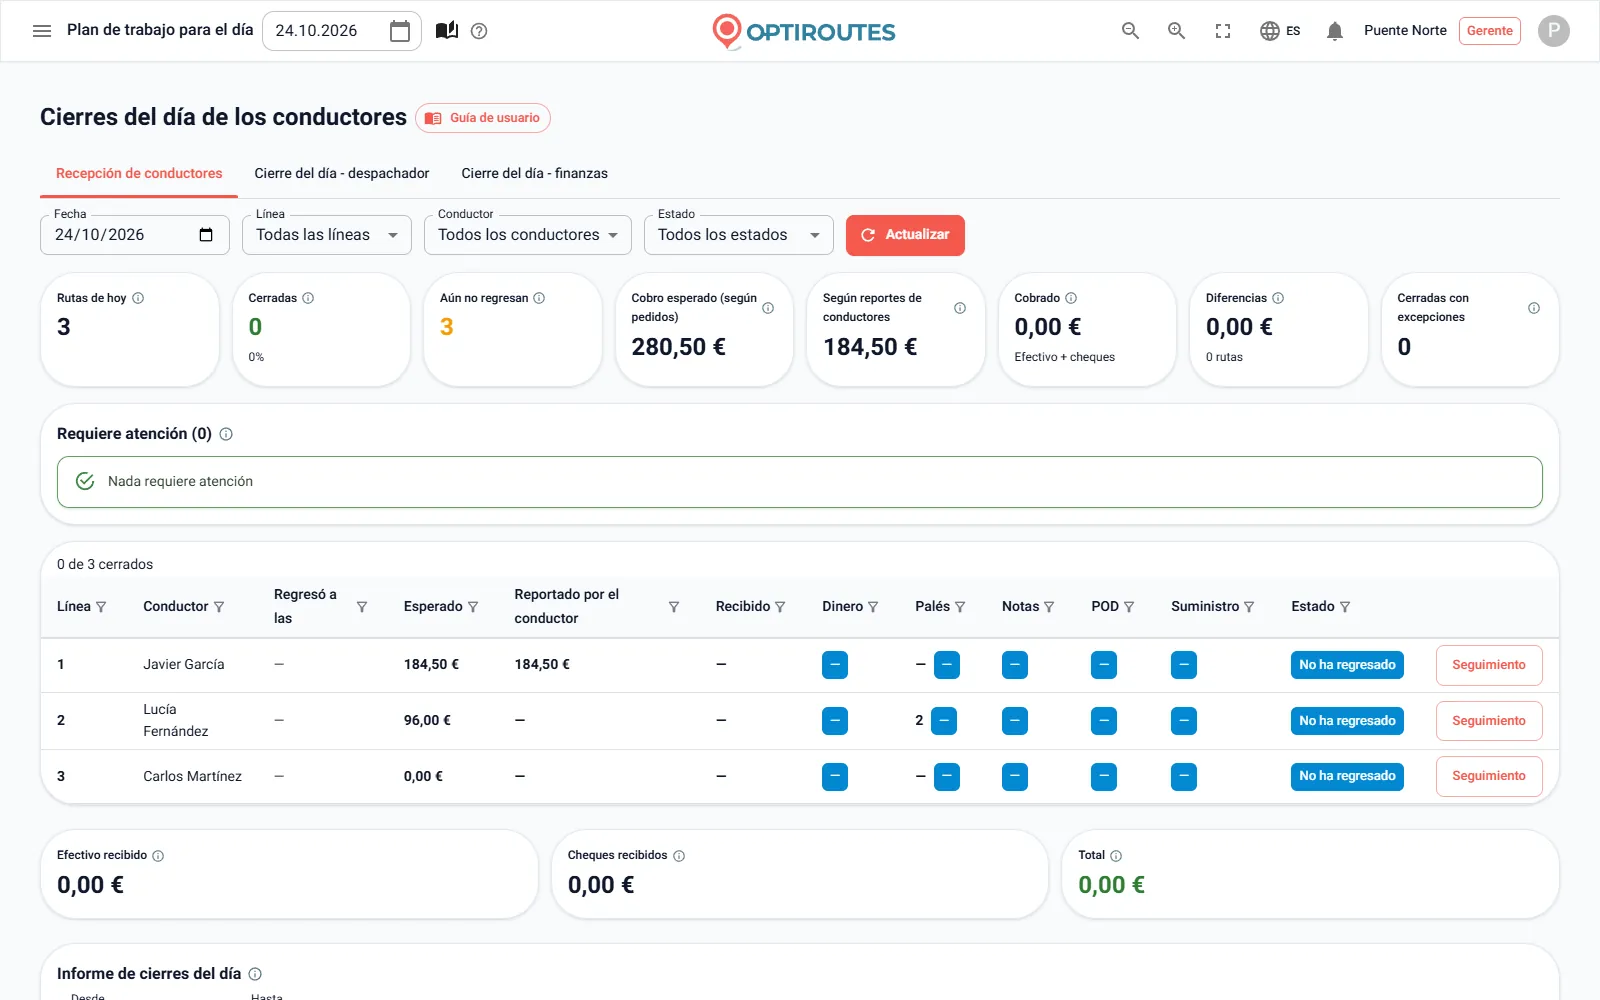Screen dimensions: 1600x1000
Task: Switch to Cierre del día - despachador tab
Action: click(x=342, y=173)
